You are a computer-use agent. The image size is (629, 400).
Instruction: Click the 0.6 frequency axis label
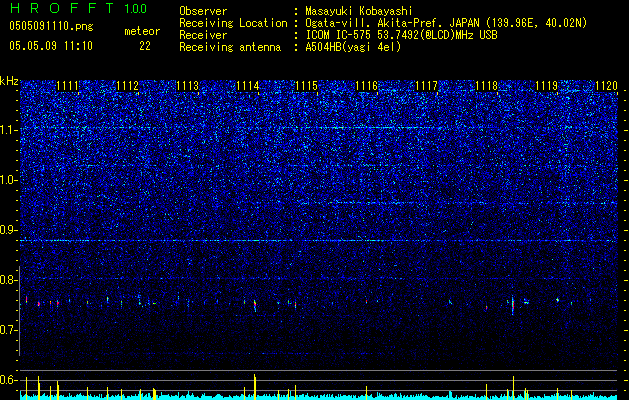pyautogui.click(x=9, y=380)
